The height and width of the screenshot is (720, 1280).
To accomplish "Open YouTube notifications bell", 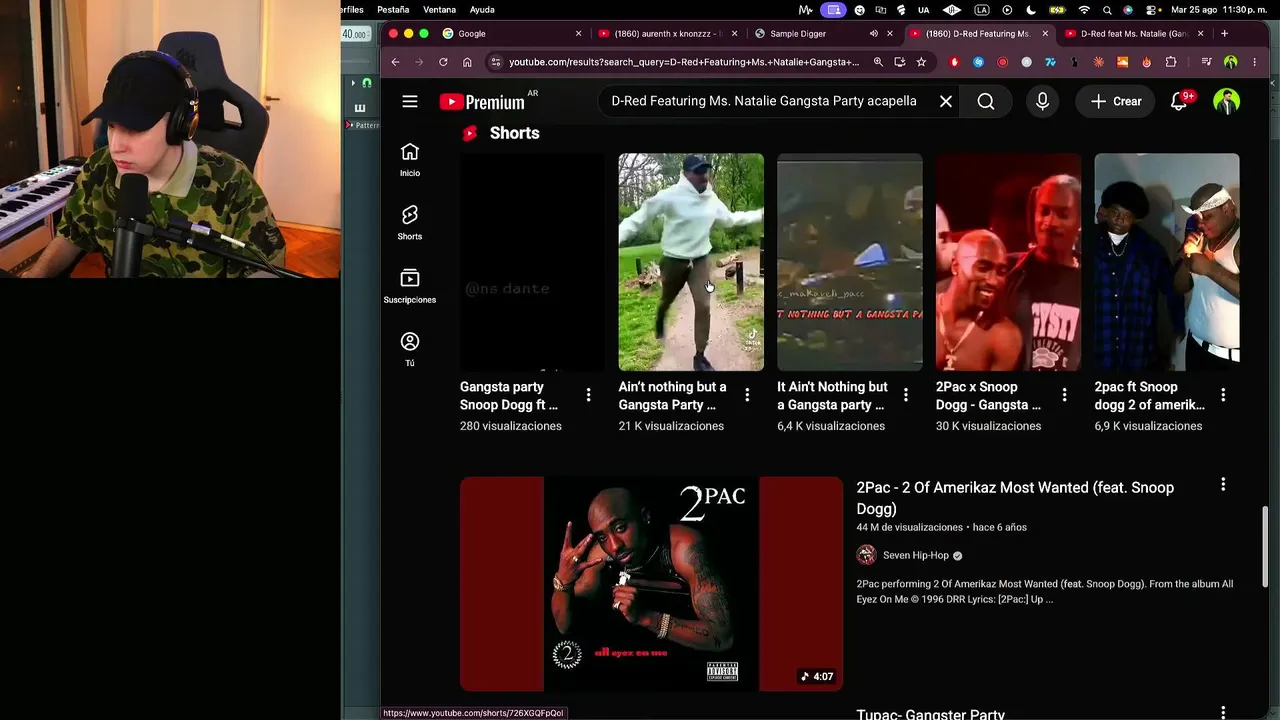I will point(1180,101).
